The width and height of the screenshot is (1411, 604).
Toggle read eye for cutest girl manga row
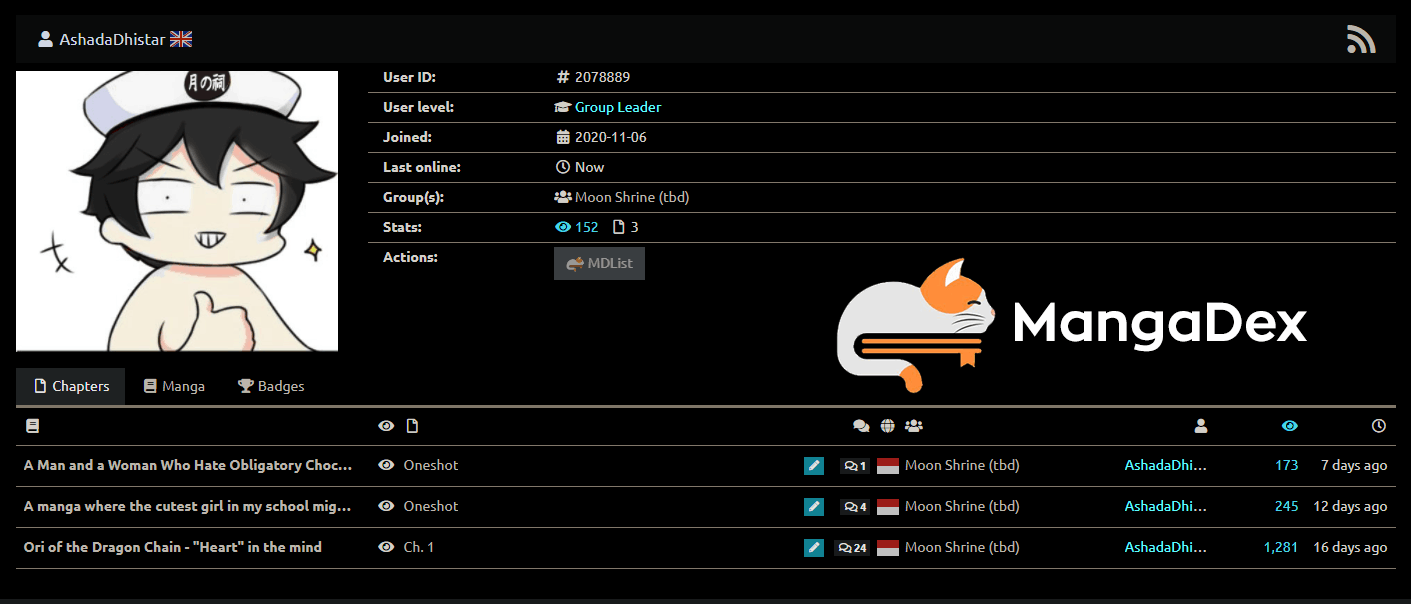coord(386,506)
